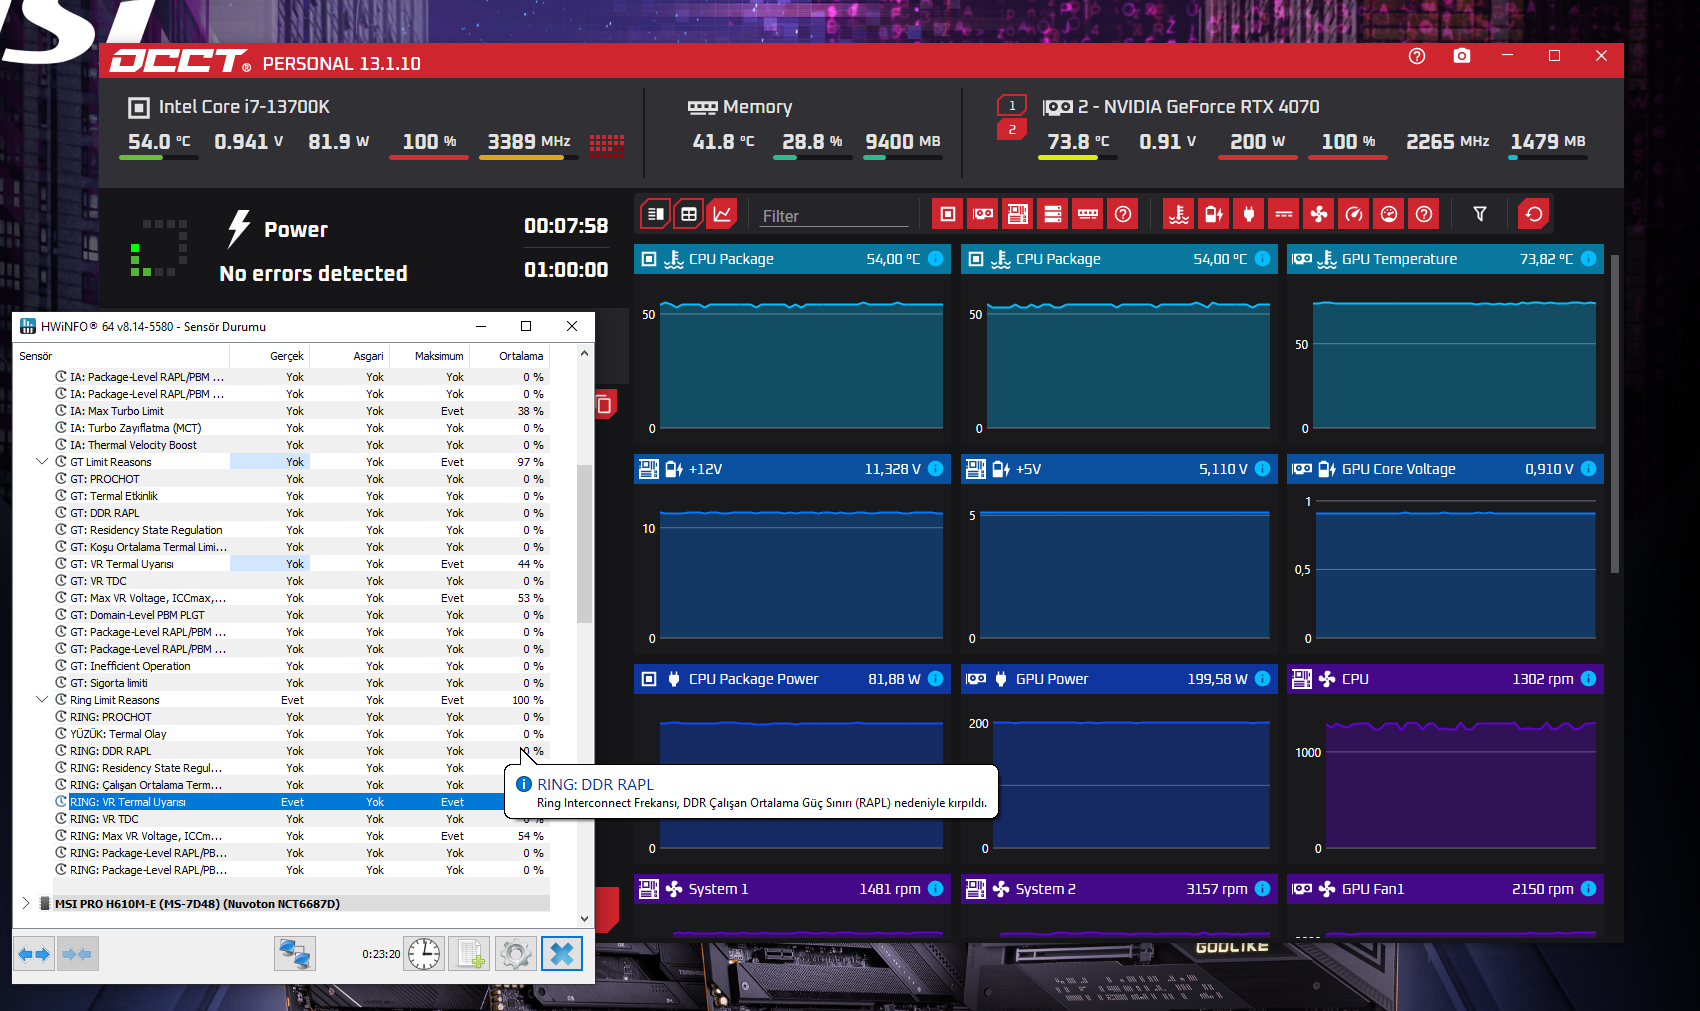Show info for CPU Package Power graph
Screen dimensions: 1700x1011
tap(935, 679)
